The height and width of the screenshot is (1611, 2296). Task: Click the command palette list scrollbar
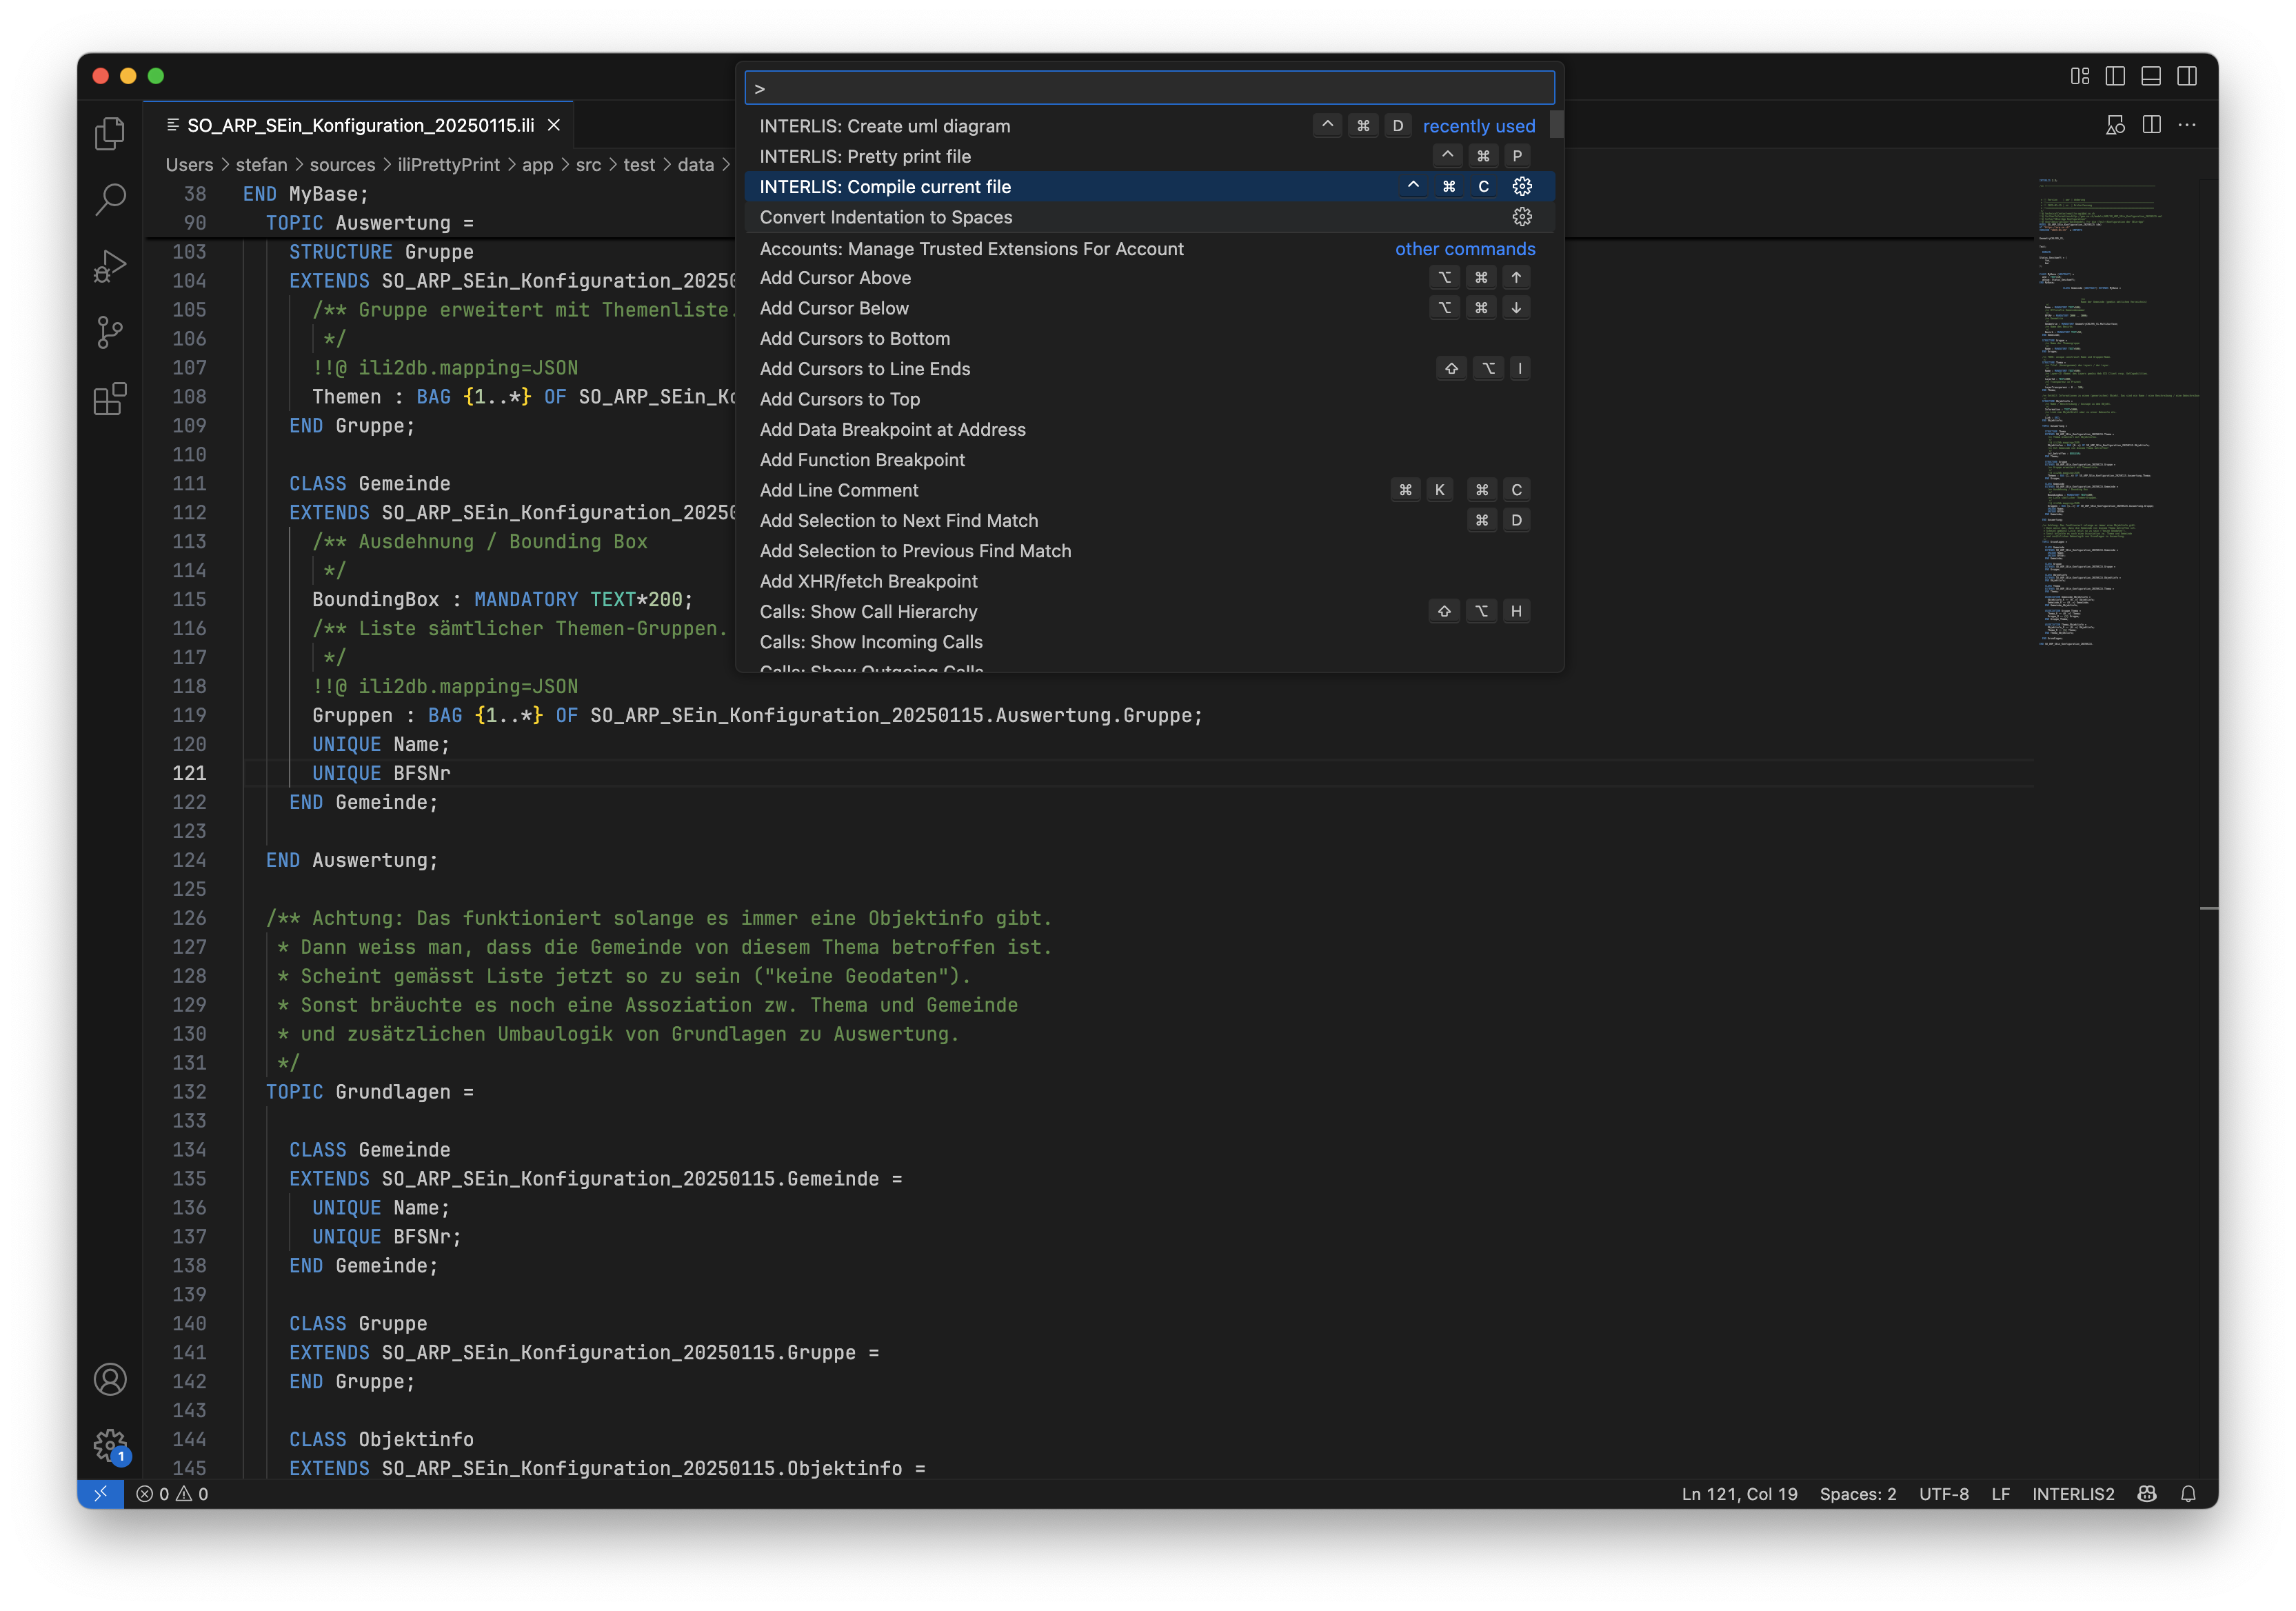(x=1557, y=125)
